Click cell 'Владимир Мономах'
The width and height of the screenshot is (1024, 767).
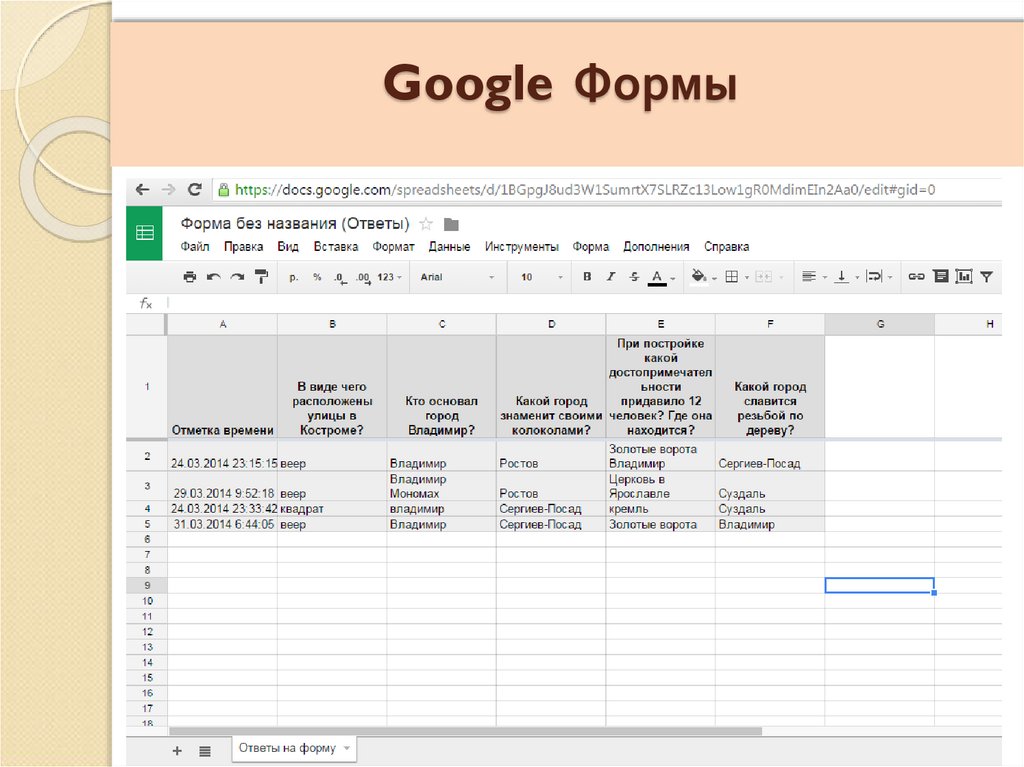coord(441,486)
